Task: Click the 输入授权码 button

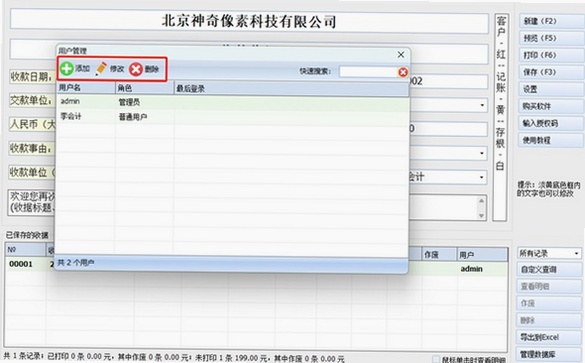Action: point(551,123)
